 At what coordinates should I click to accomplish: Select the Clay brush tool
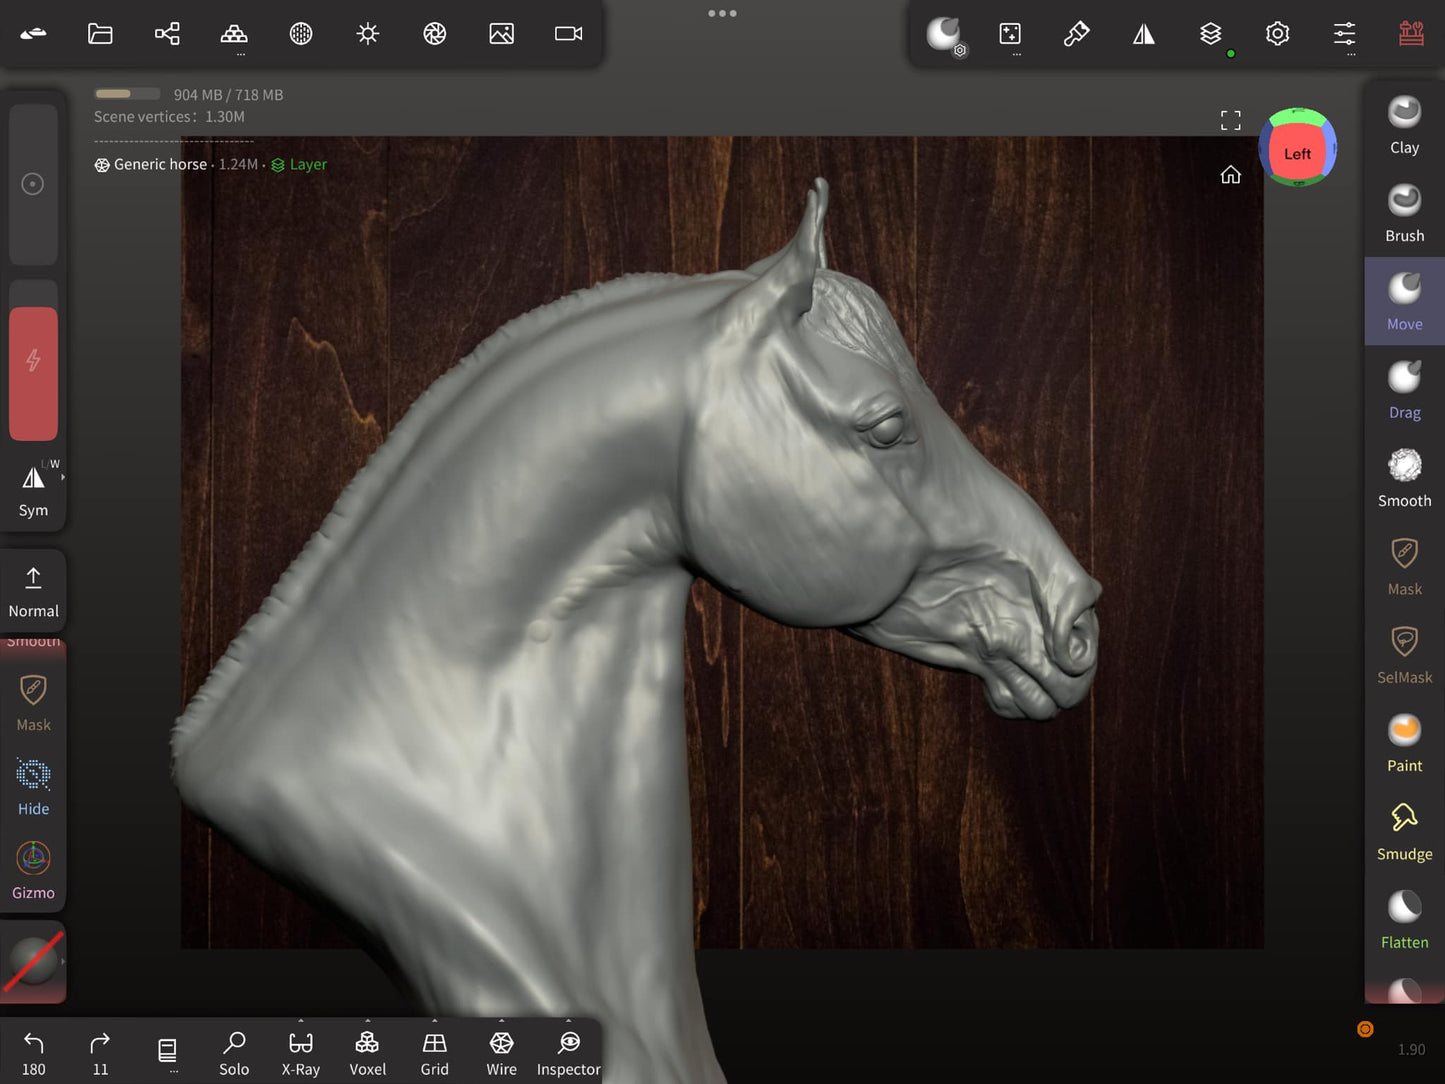coord(1404,125)
